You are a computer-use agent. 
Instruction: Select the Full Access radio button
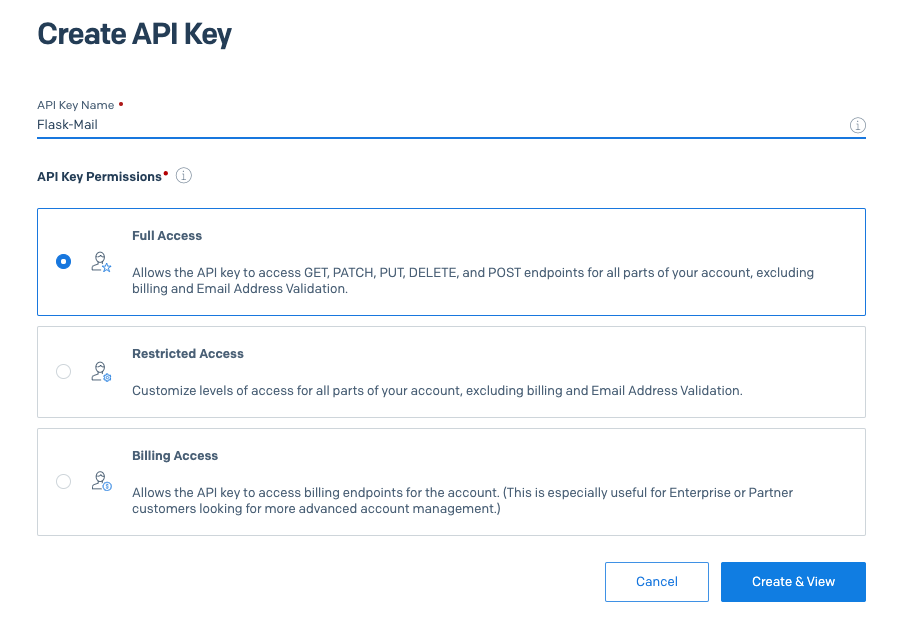click(x=64, y=262)
